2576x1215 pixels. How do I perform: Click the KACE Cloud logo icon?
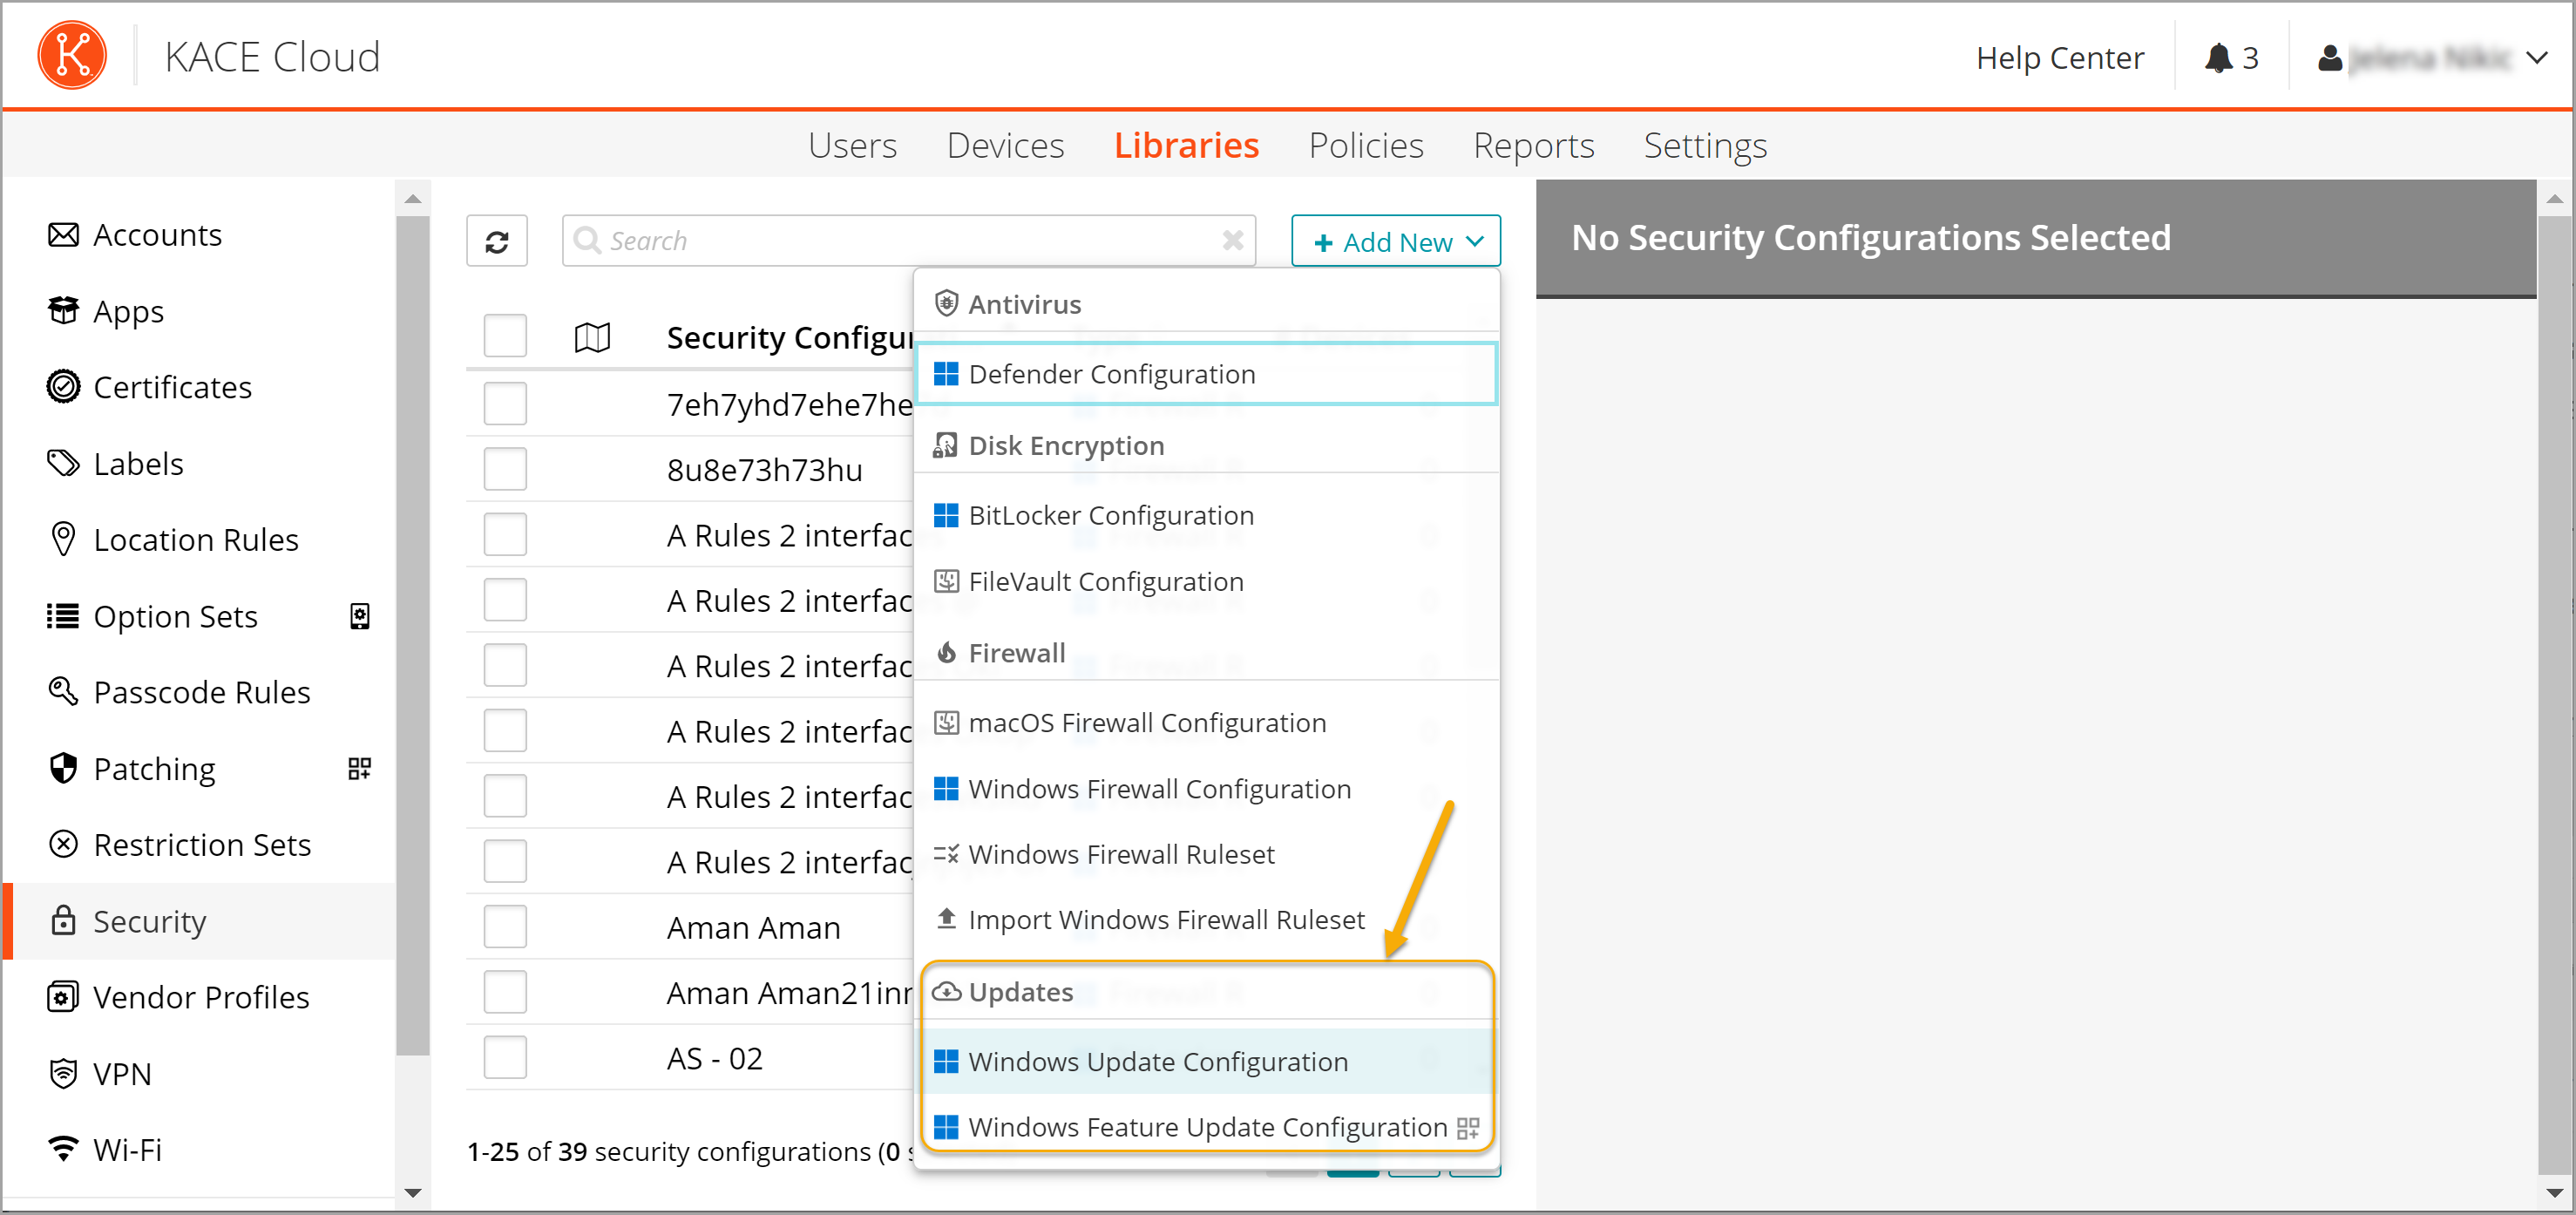72,56
